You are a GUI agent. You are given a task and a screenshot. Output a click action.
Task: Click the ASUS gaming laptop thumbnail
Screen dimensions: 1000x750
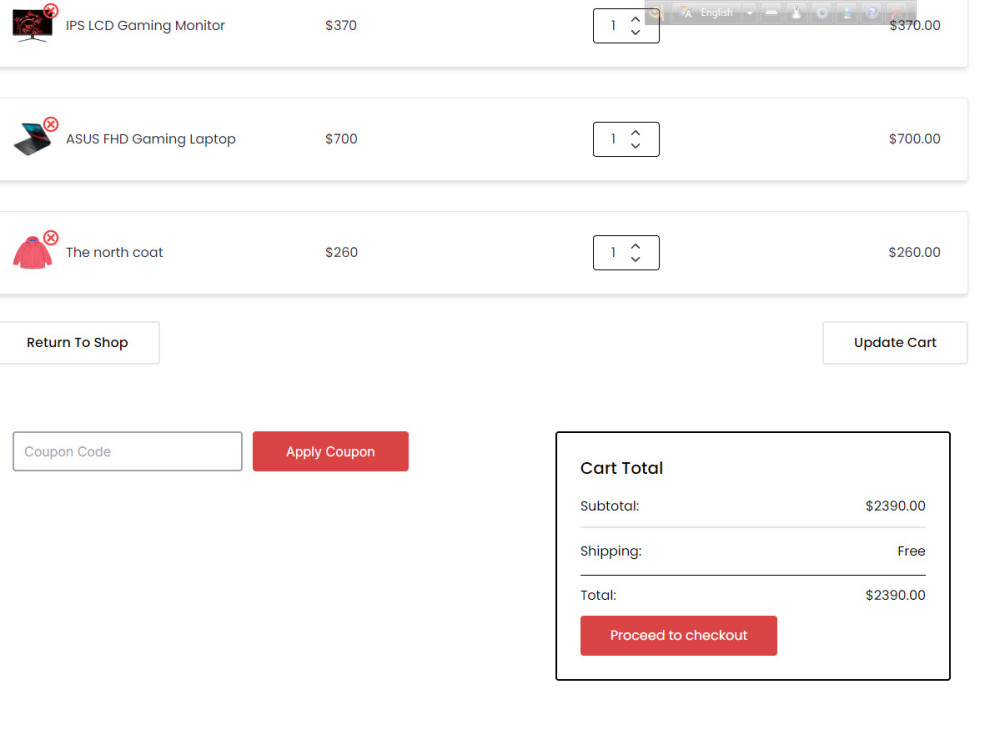click(32, 140)
